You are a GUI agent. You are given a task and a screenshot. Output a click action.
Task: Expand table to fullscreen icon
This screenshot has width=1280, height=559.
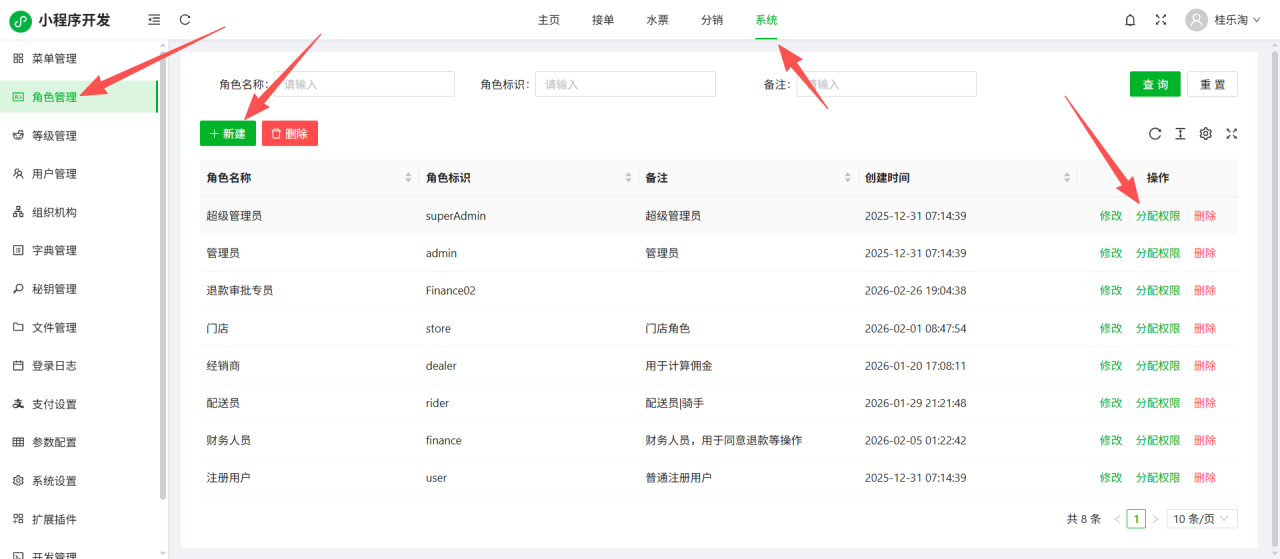1232,134
